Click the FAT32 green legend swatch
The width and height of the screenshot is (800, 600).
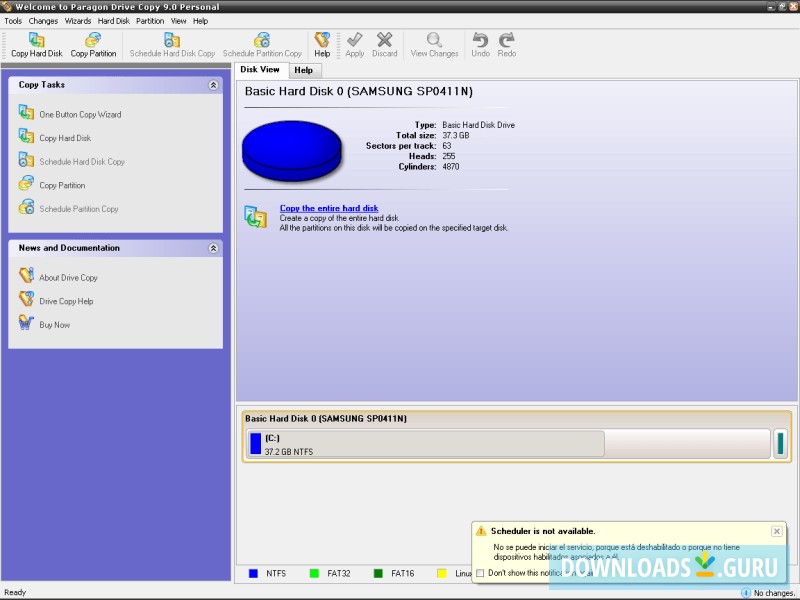314,573
